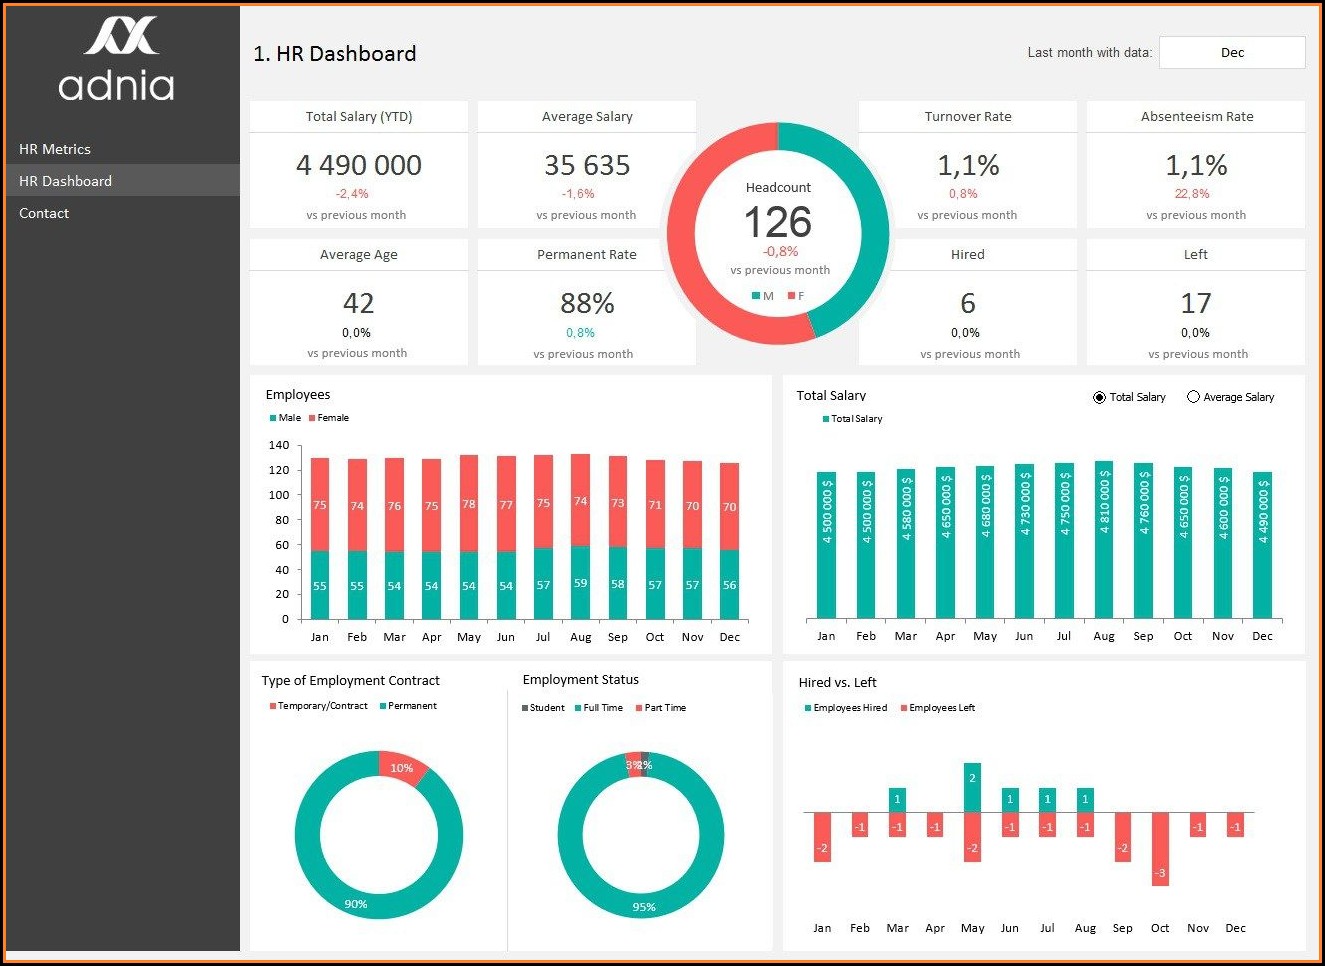Click the Female legend marker in Employees chart
The image size is (1325, 966).
[x=312, y=418]
